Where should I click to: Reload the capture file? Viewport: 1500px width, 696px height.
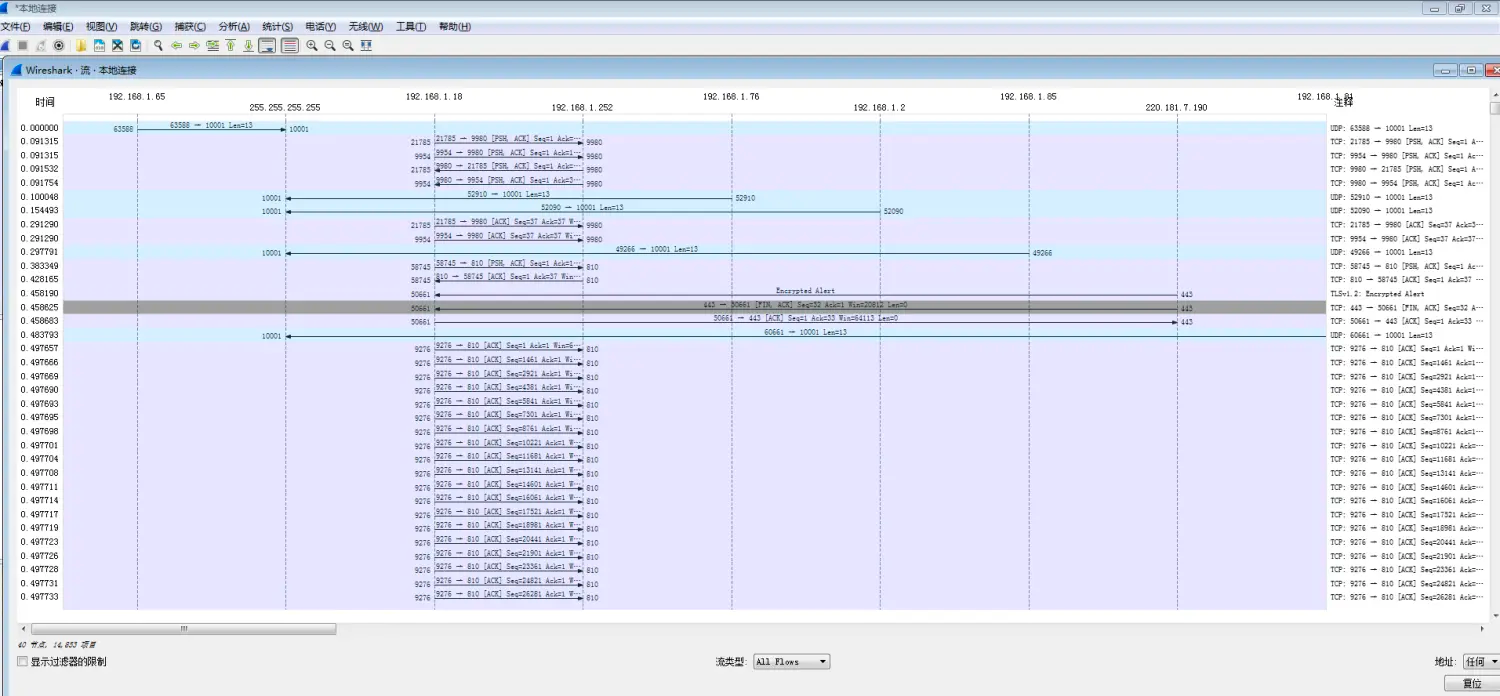point(136,45)
